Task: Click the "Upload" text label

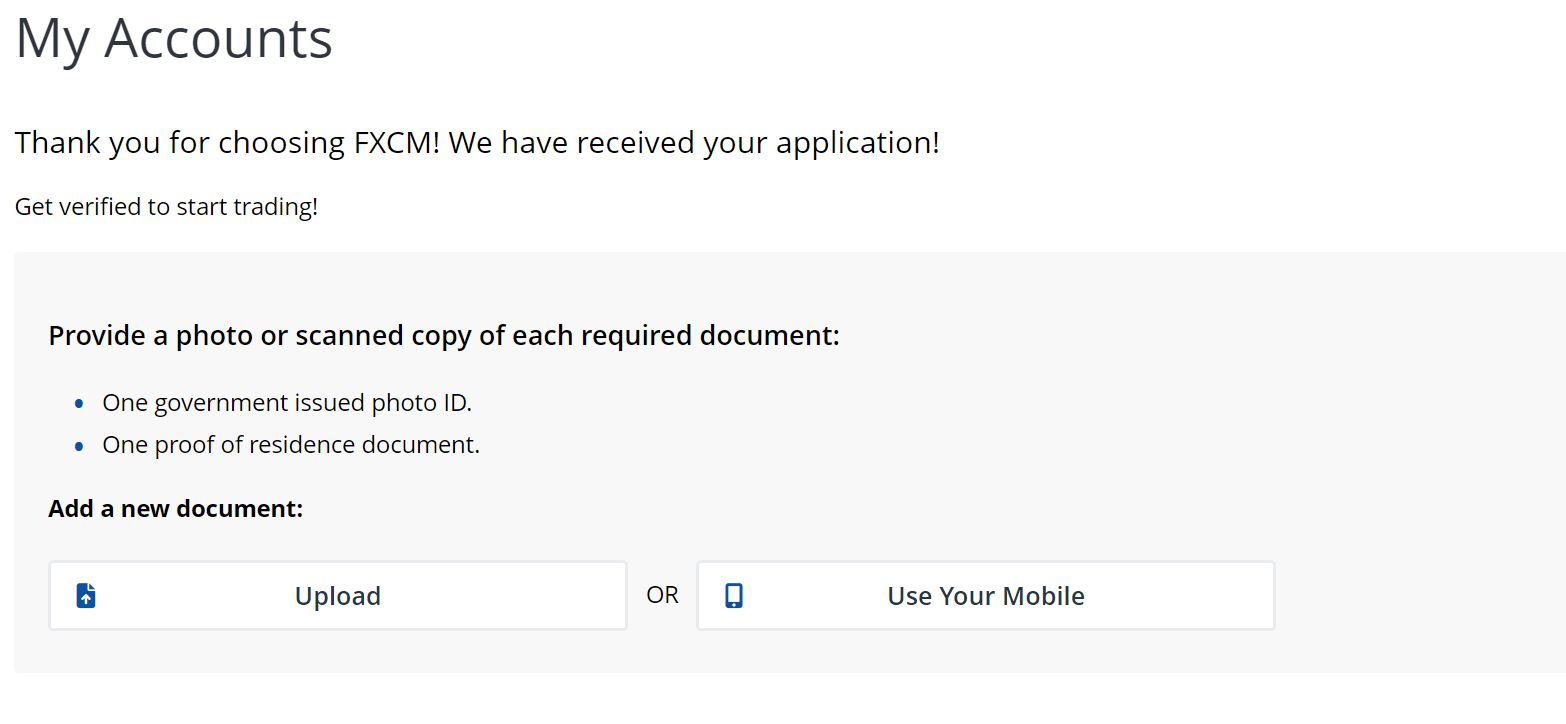Action: (338, 596)
